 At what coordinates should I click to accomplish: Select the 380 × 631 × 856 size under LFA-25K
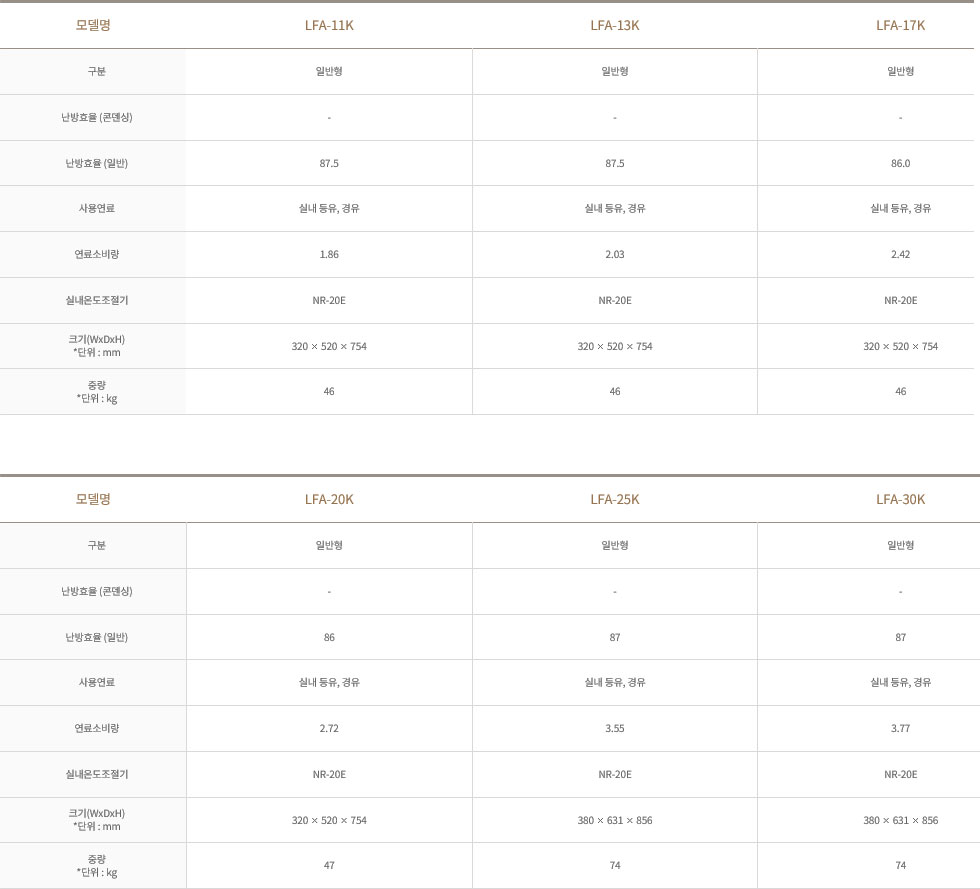point(614,820)
